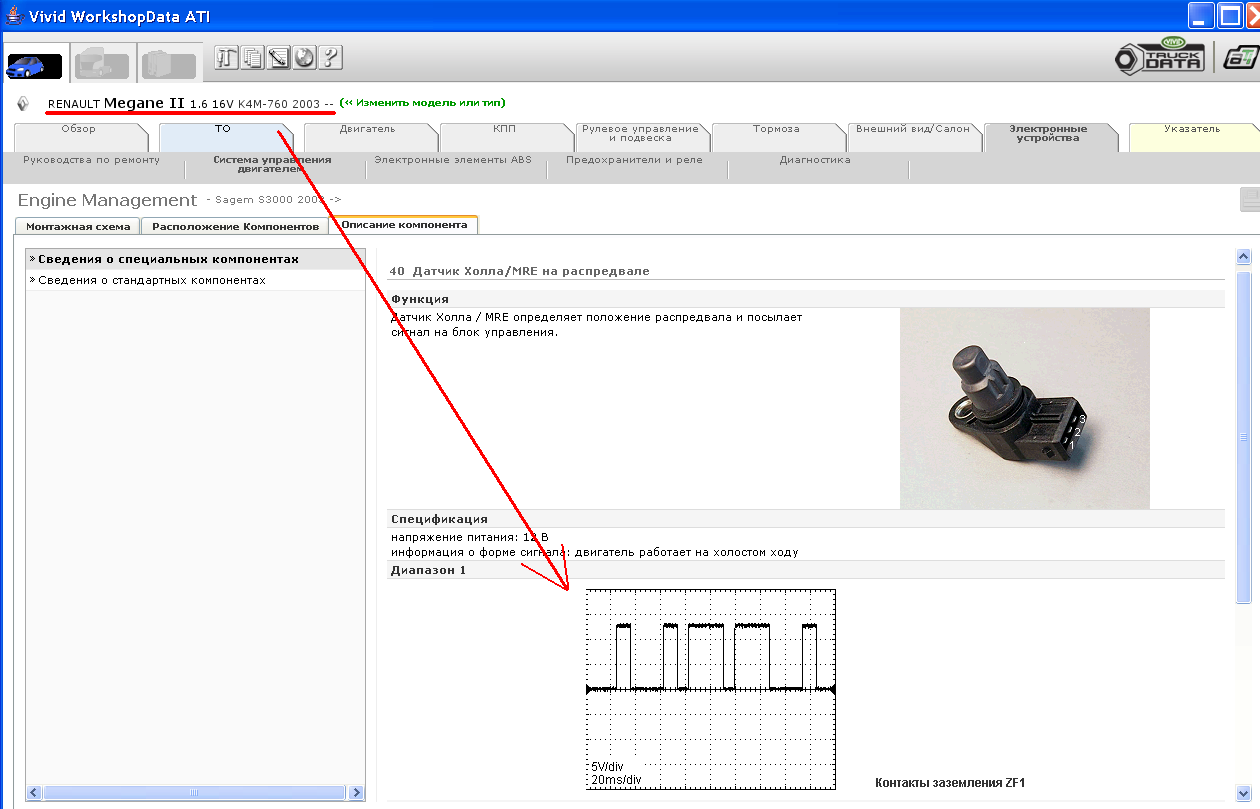
Task: Expand Сведения о стандартных компонентах
Action: [x=152, y=281]
